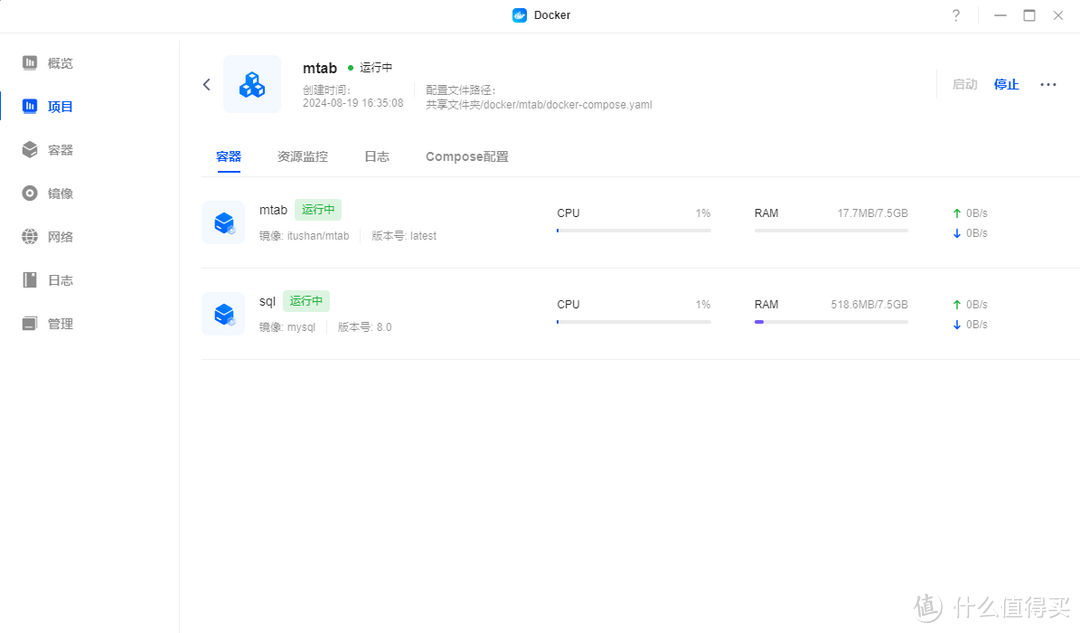Switch to the 资源监控 monitoring tab

click(x=302, y=156)
